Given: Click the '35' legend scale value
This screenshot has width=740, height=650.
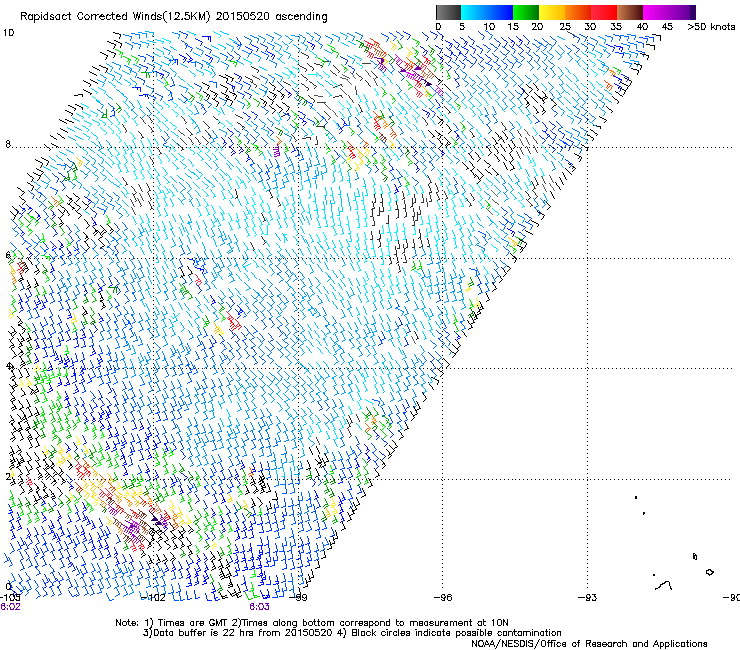Looking at the screenshot, I should click(x=616, y=27).
